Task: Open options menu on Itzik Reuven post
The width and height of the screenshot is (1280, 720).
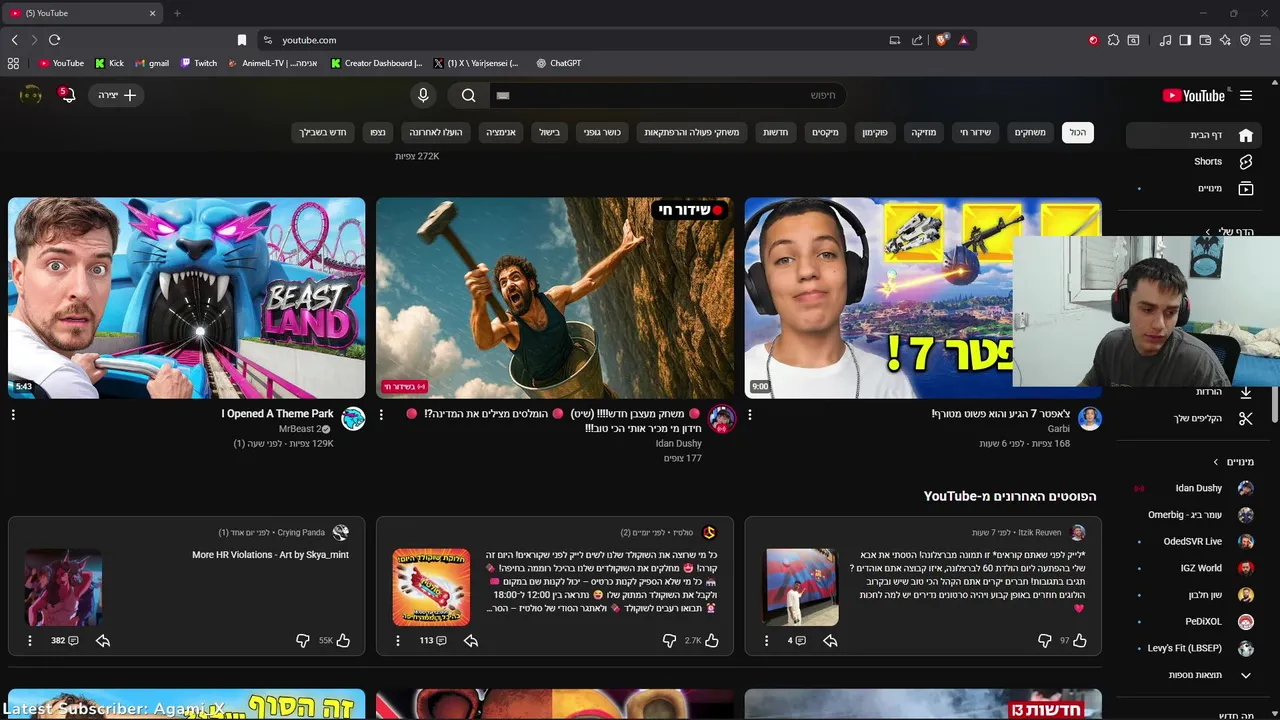Action: point(766,640)
